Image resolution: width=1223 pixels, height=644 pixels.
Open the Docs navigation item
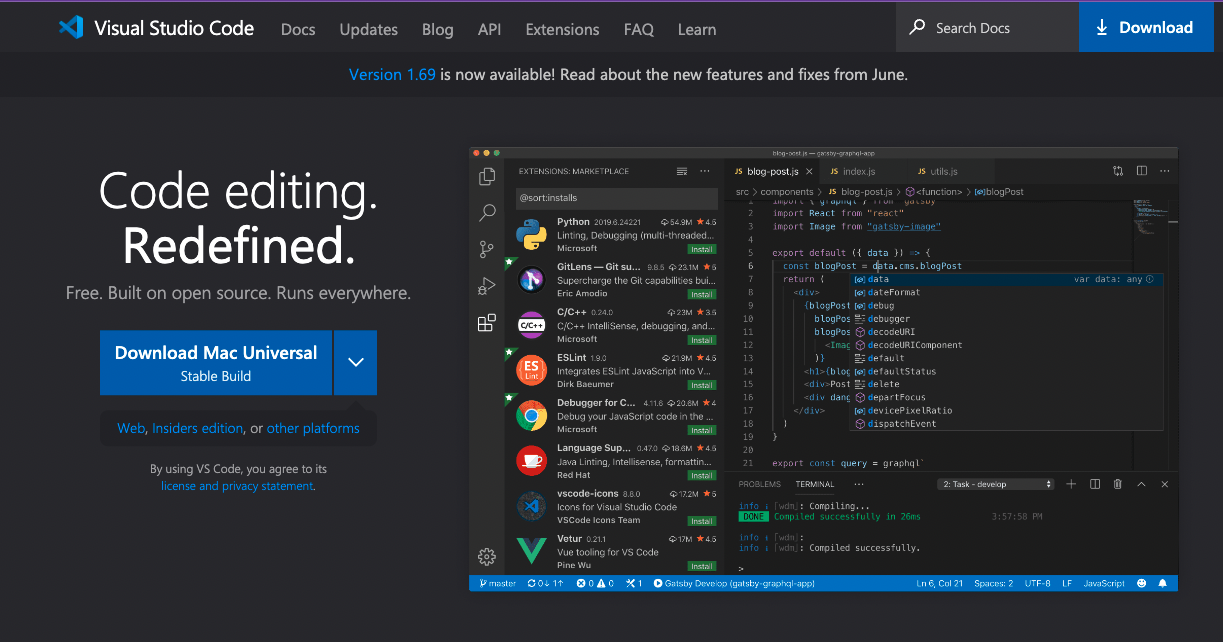point(298,29)
